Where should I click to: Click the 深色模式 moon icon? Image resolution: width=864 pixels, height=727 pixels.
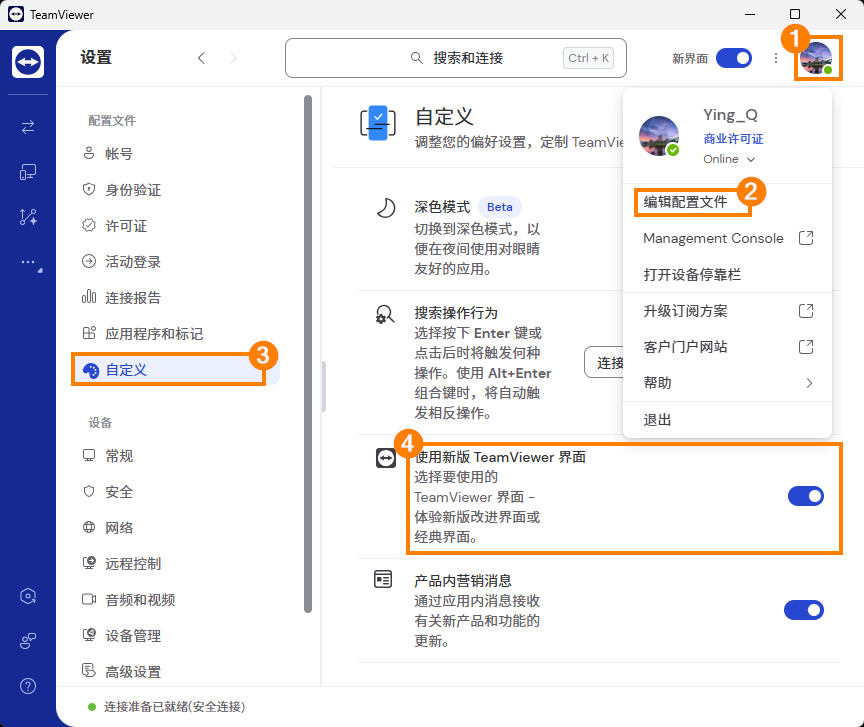(x=386, y=208)
